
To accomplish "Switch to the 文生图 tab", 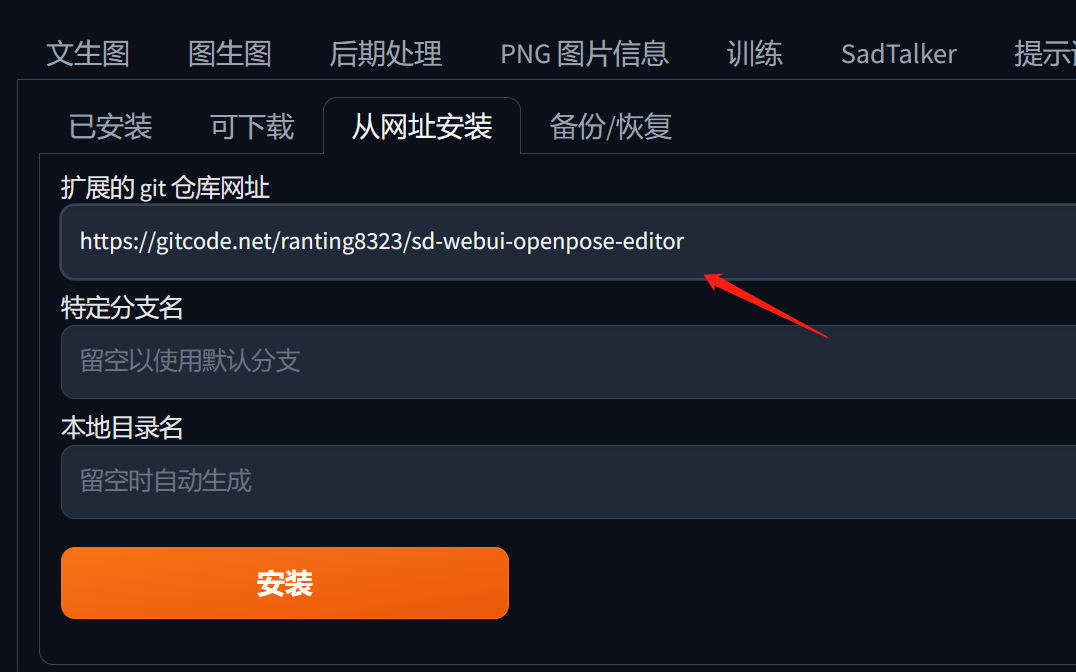I will click(88, 54).
